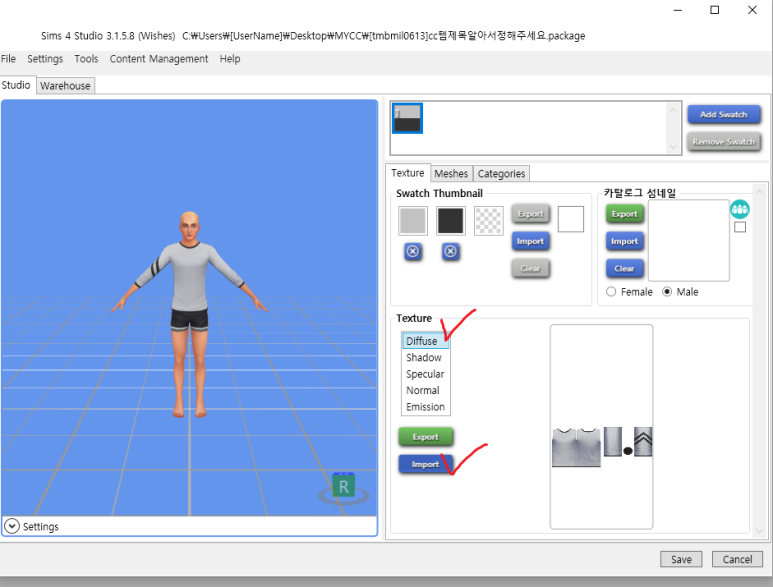Switch to the Warehouse tab

[x=65, y=86]
